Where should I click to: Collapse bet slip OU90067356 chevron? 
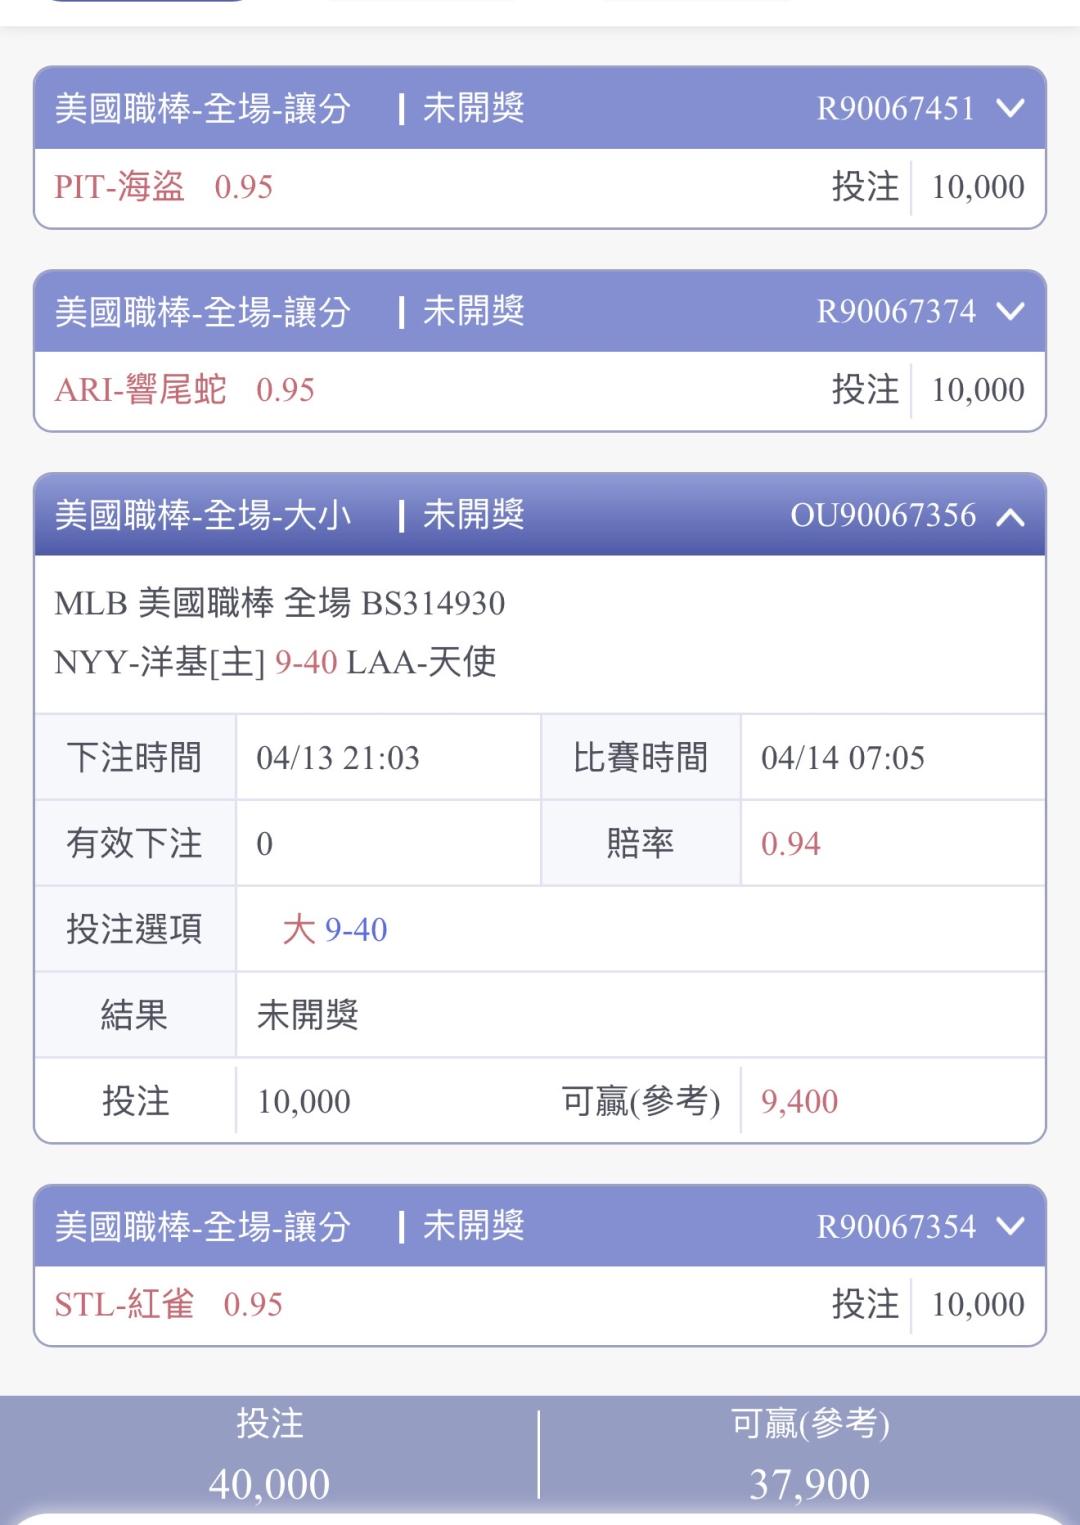click(1011, 516)
